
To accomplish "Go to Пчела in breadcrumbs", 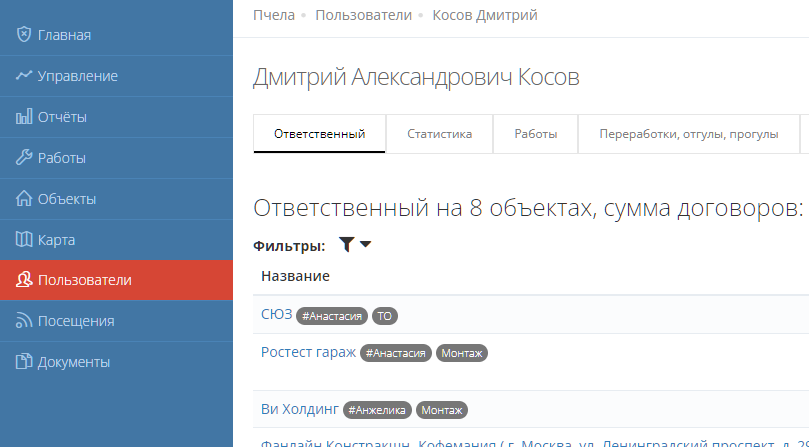I will click(274, 15).
